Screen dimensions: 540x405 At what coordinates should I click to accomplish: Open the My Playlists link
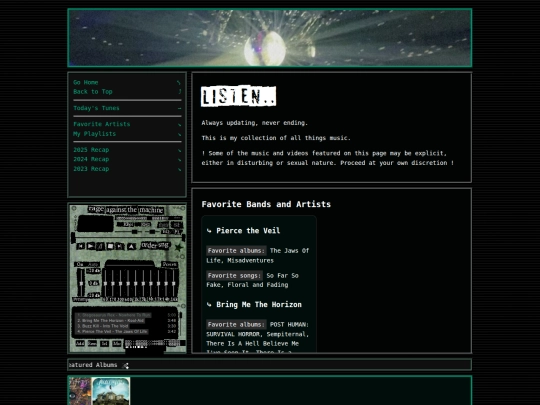click(x=95, y=134)
